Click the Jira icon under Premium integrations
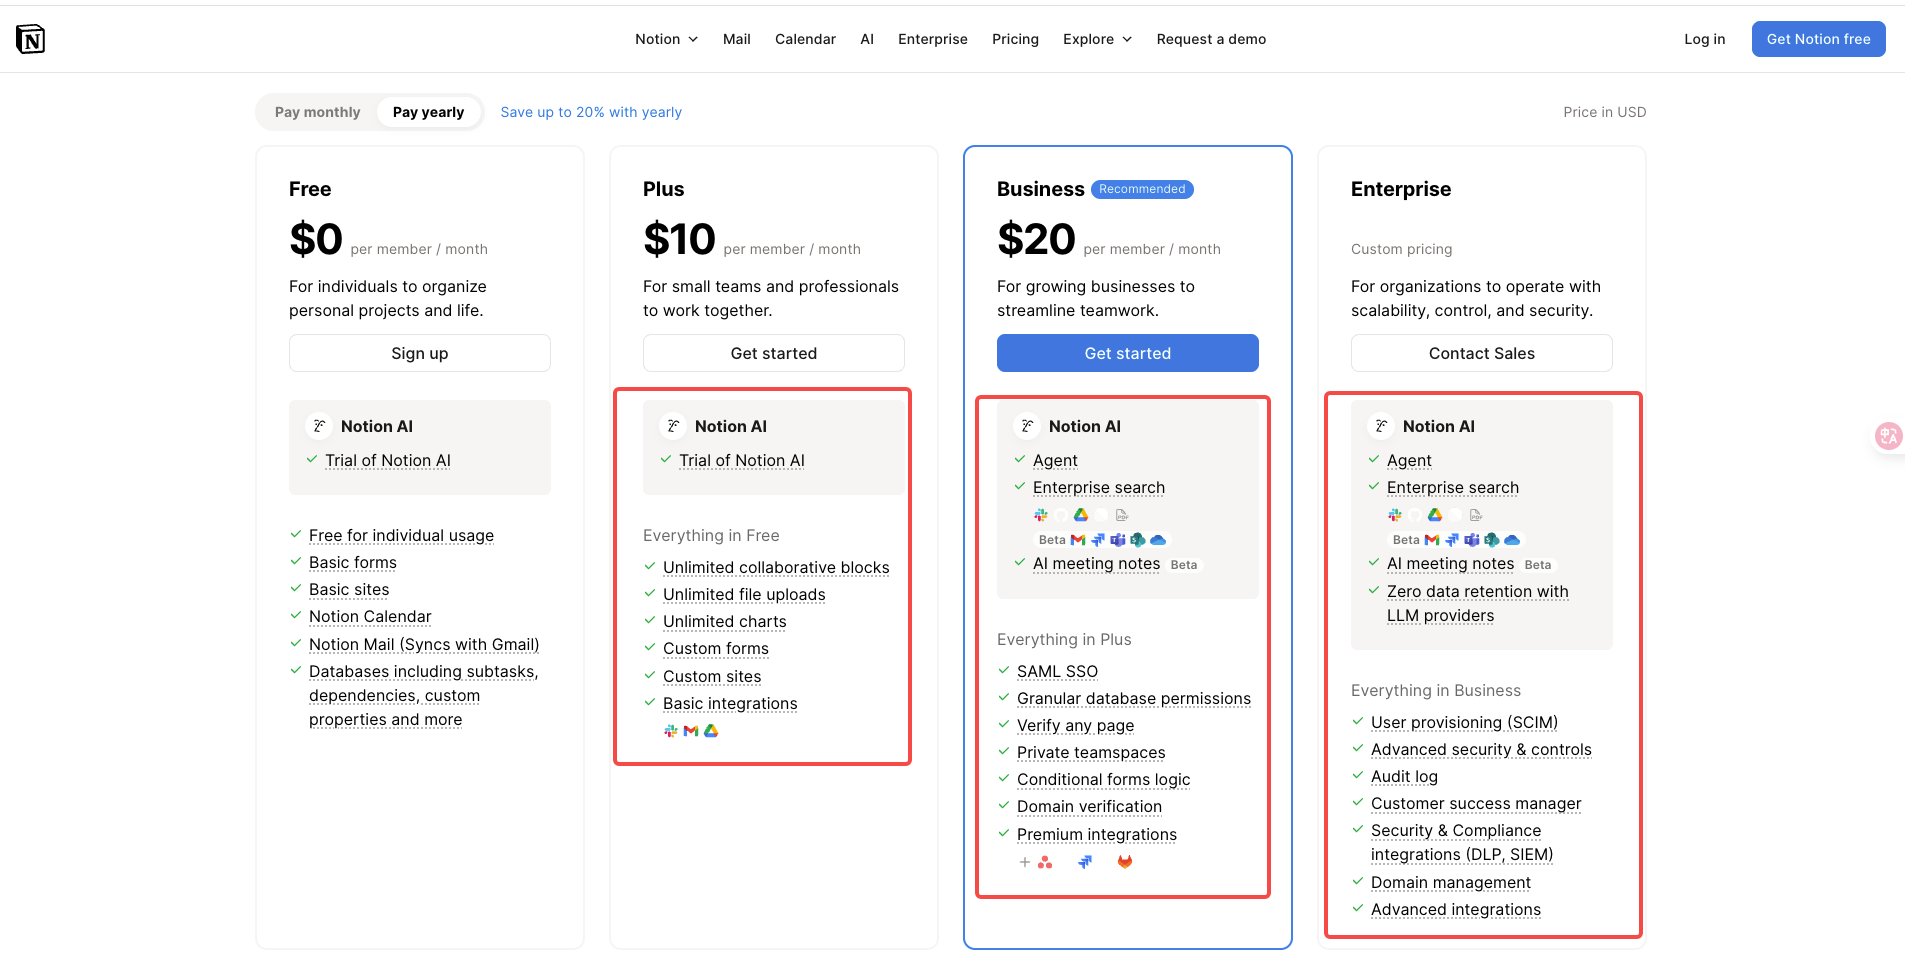 1085,862
